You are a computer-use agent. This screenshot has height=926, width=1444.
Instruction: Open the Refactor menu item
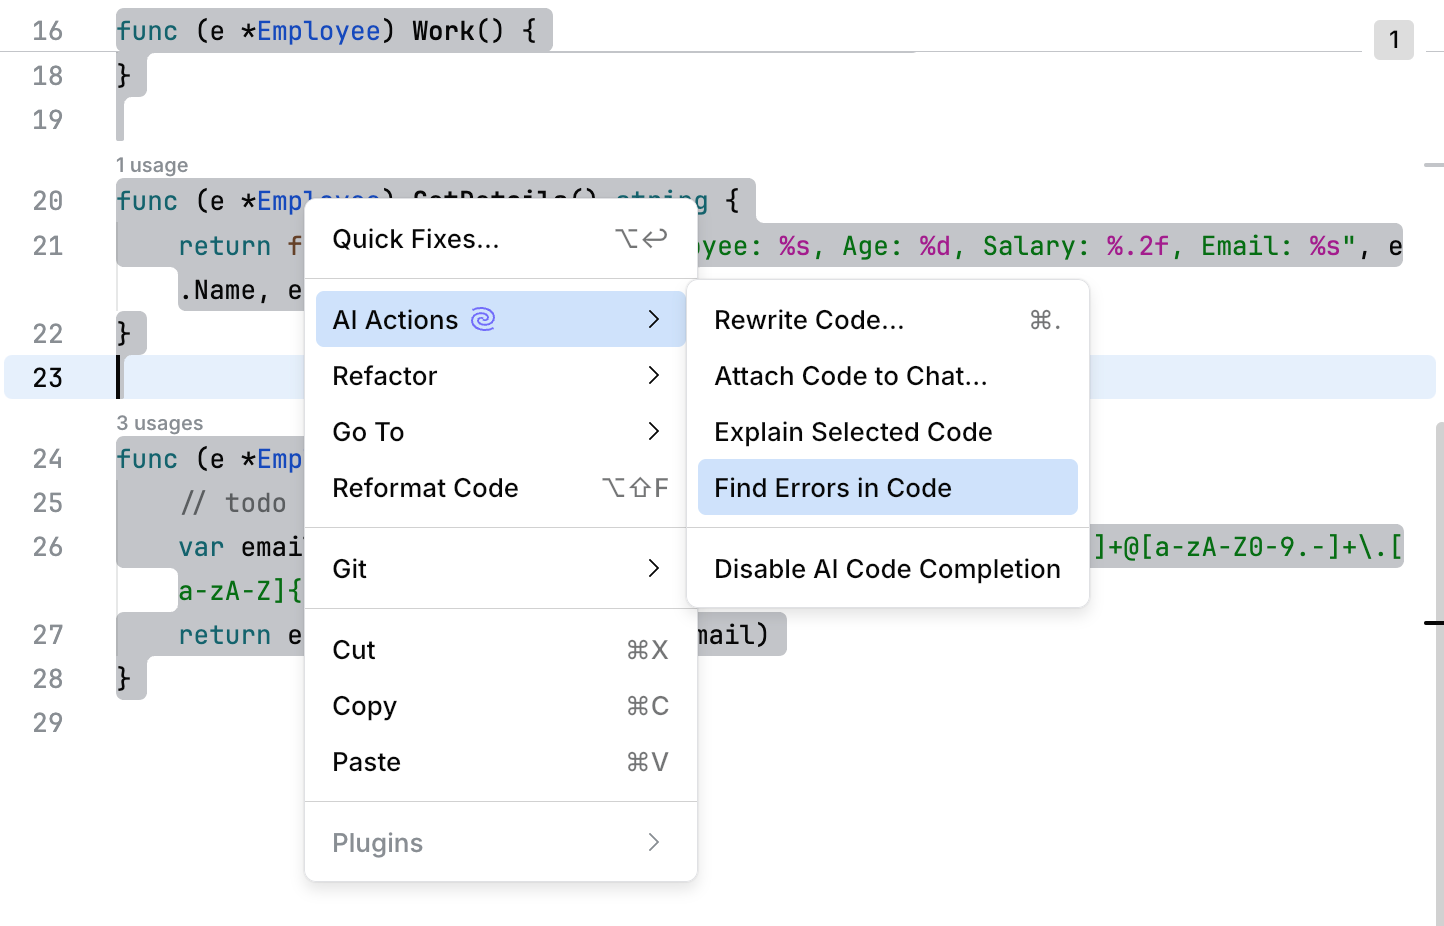pos(500,375)
